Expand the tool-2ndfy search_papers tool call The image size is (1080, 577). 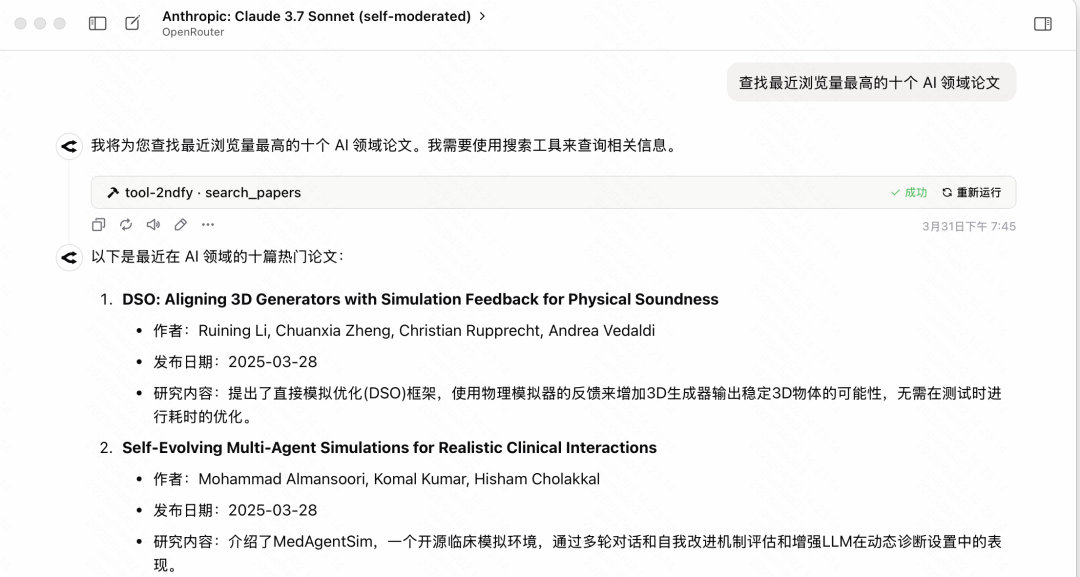(553, 193)
